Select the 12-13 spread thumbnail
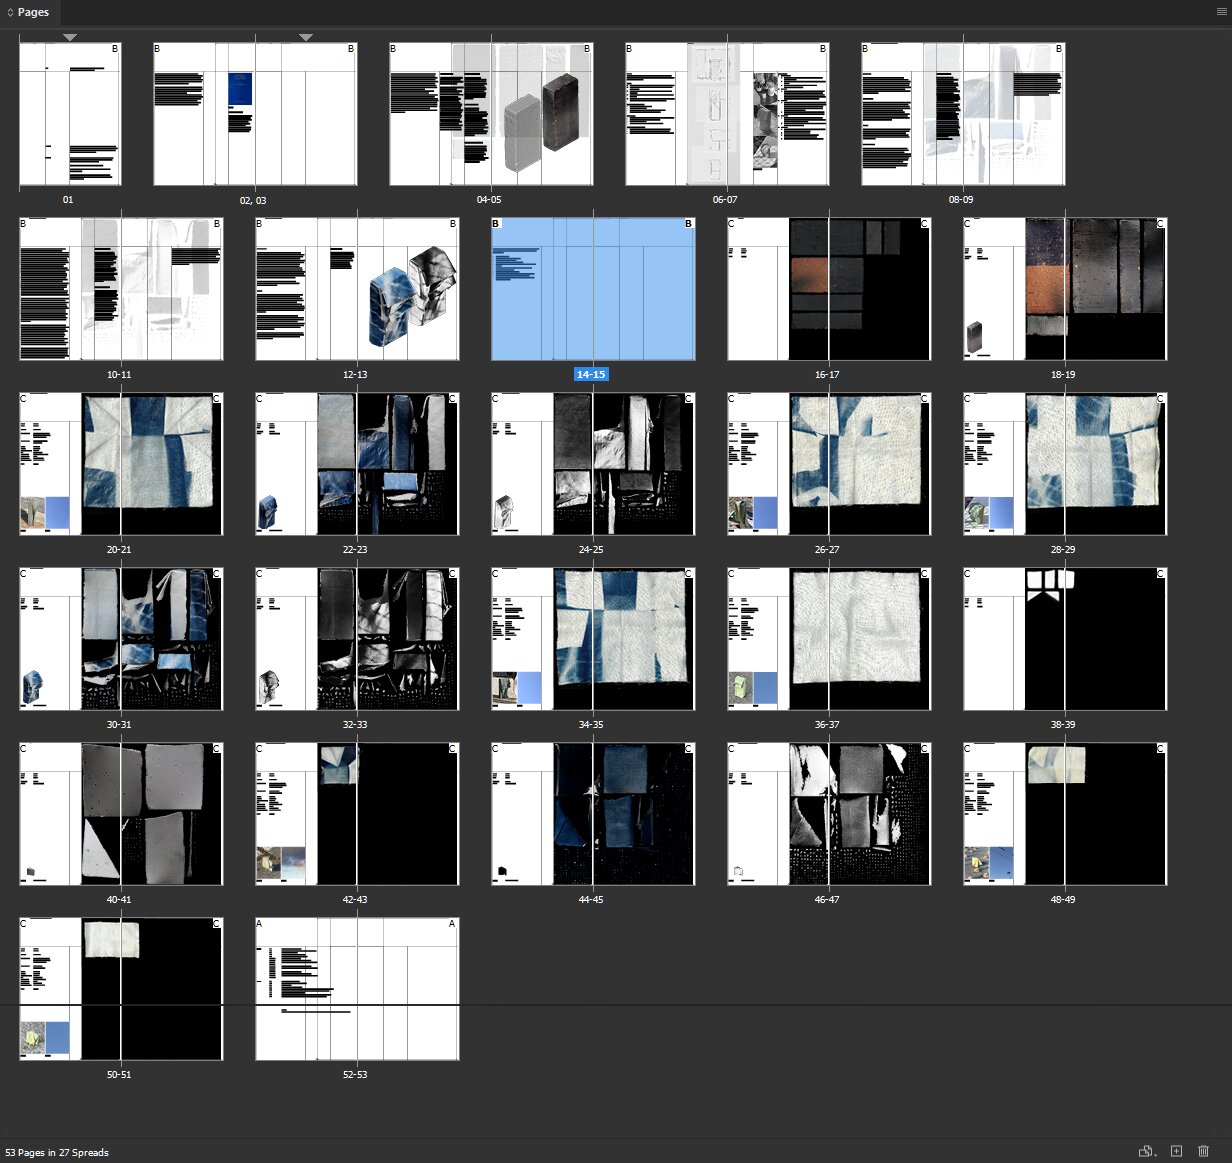1232x1163 pixels. pyautogui.click(x=357, y=289)
